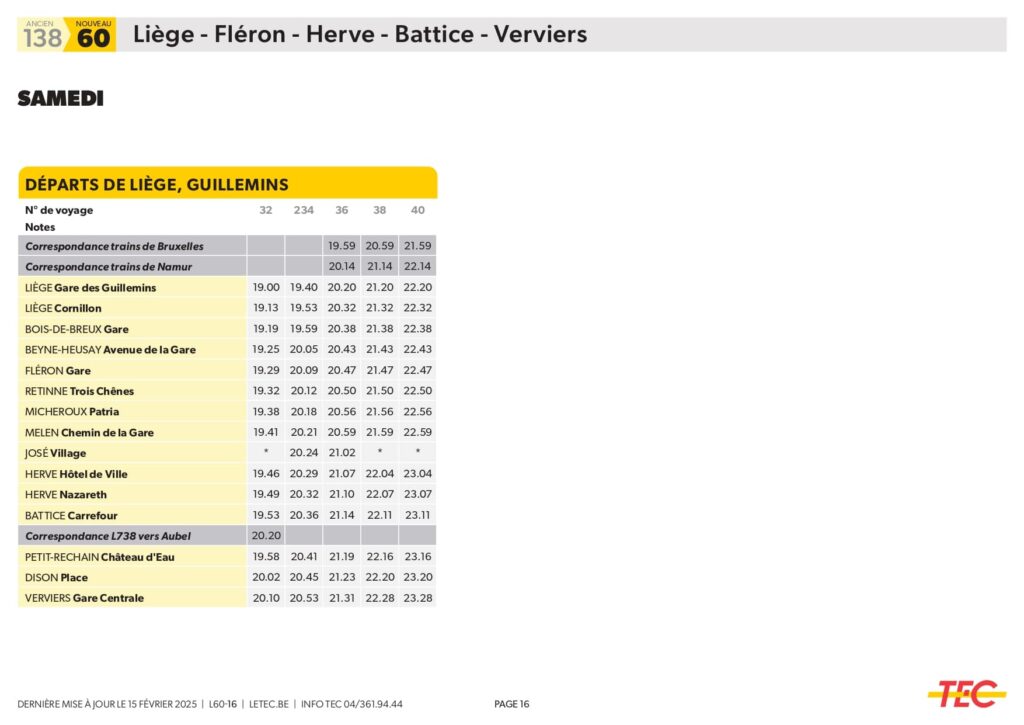Click the grey ANCIEN 138 line badge
Viewport: 1024px width, 725px height.
pos(42,35)
